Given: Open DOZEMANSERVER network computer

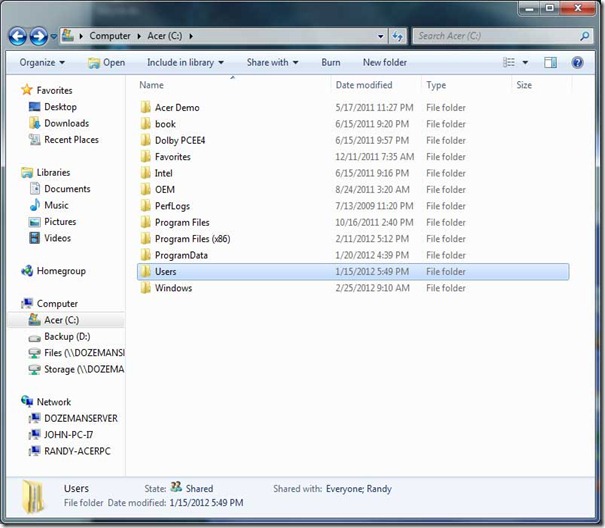Looking at the screenshot, I should (81, 418).
